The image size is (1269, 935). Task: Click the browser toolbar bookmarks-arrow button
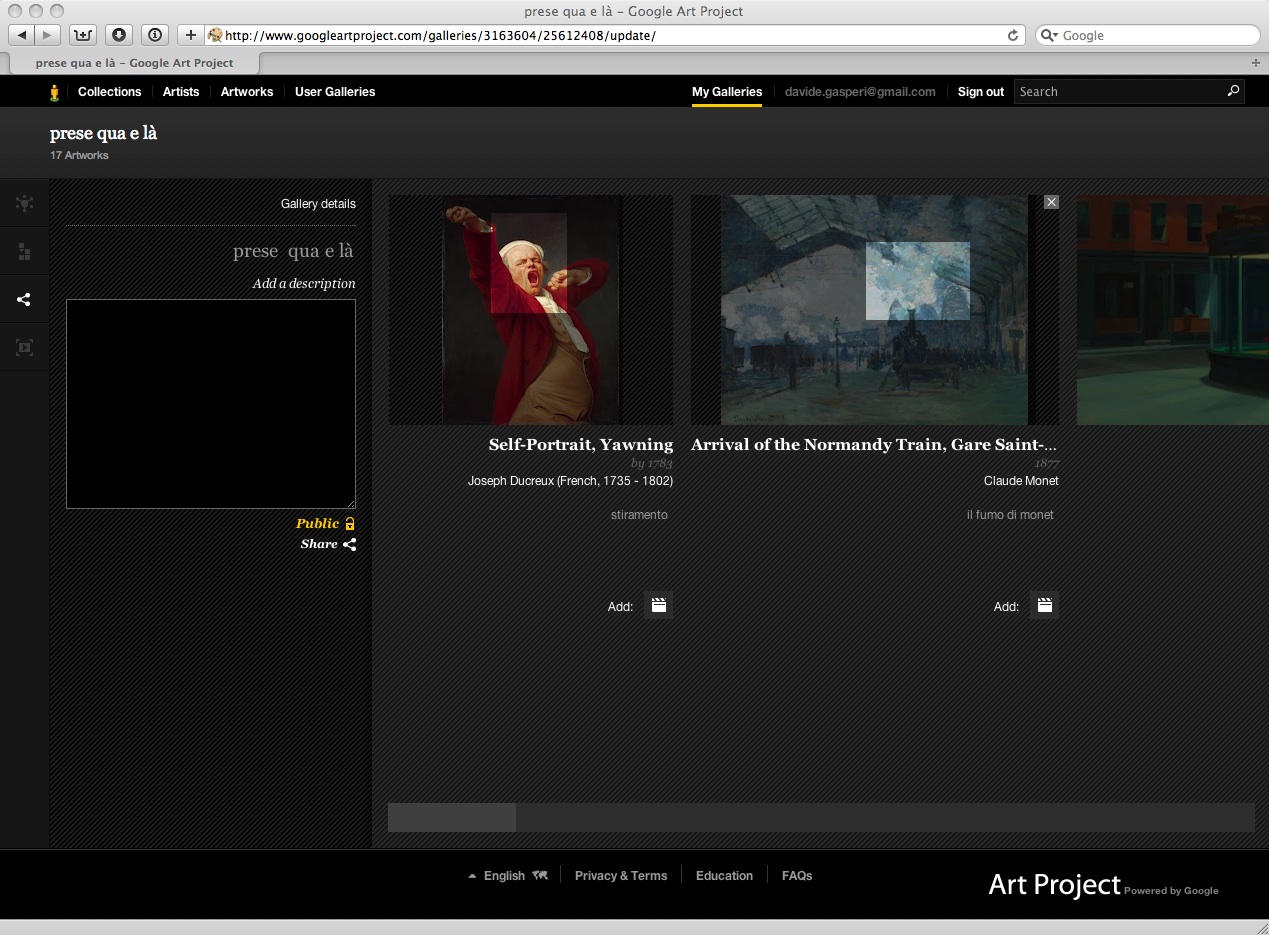pos(83,35)
